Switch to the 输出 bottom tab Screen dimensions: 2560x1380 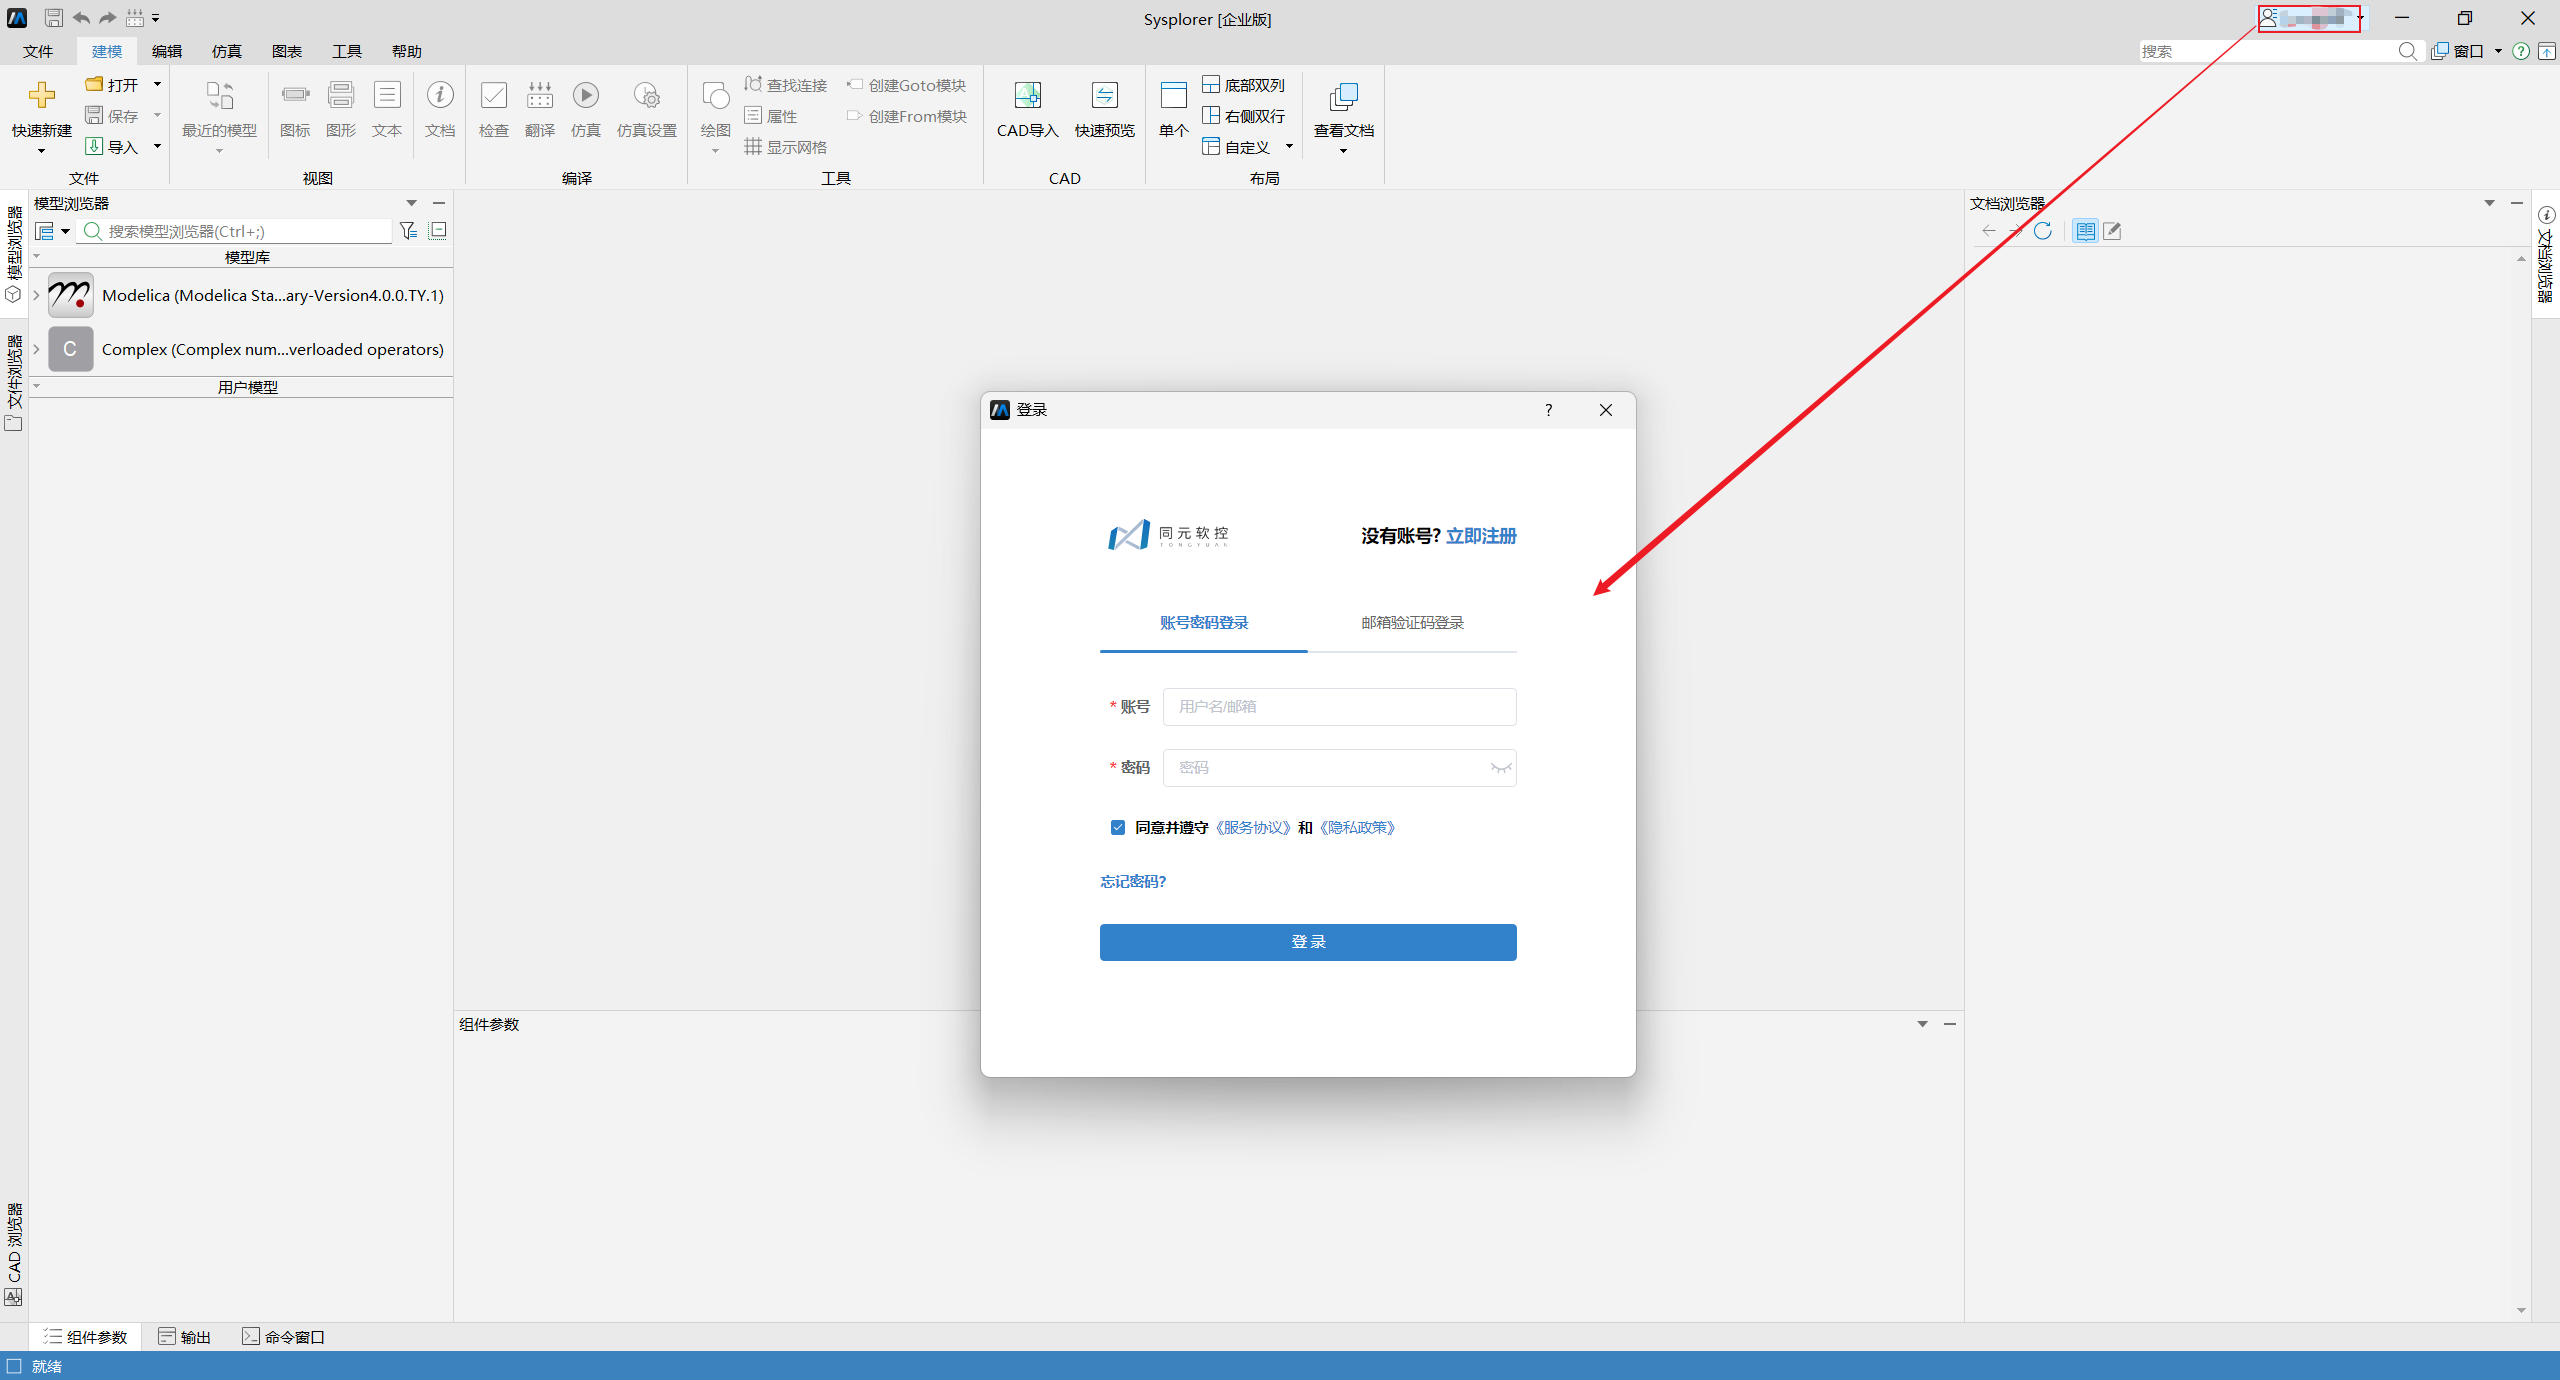click(x=185, y=1337)
